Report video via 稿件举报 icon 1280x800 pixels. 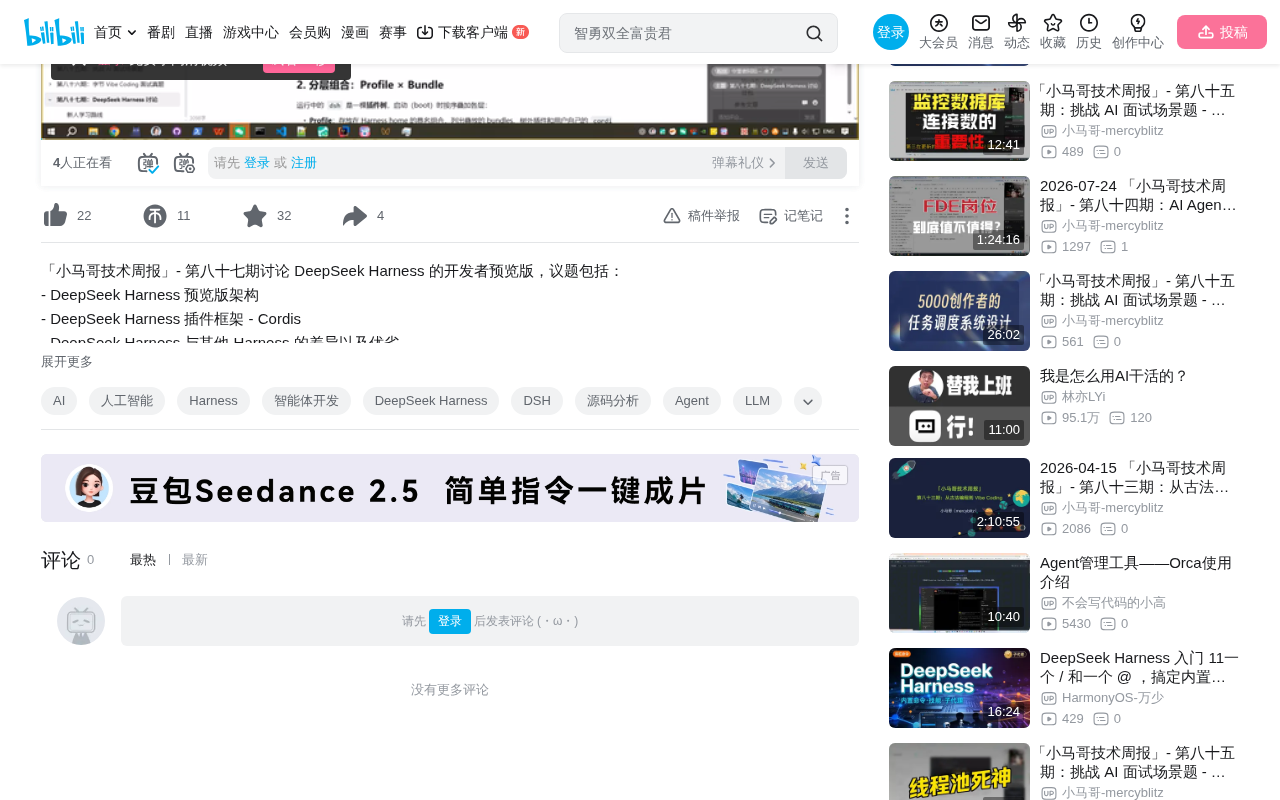(x=672, y=216)
